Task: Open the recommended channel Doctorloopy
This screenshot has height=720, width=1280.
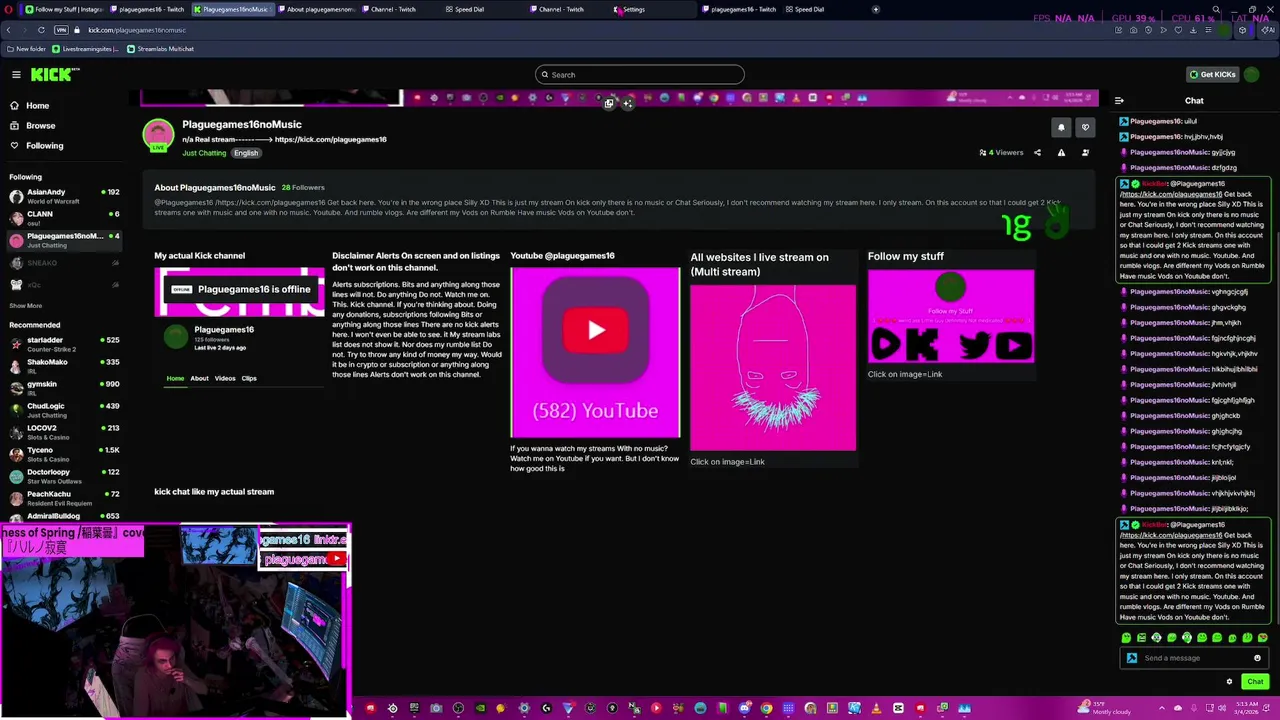Action: (x=63, y=475)
